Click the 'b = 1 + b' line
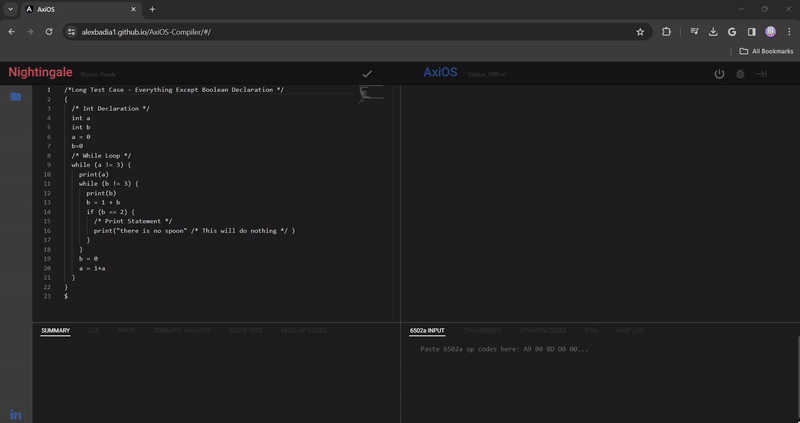The height and width of the screenshot is (423, 800). (103, 203)
